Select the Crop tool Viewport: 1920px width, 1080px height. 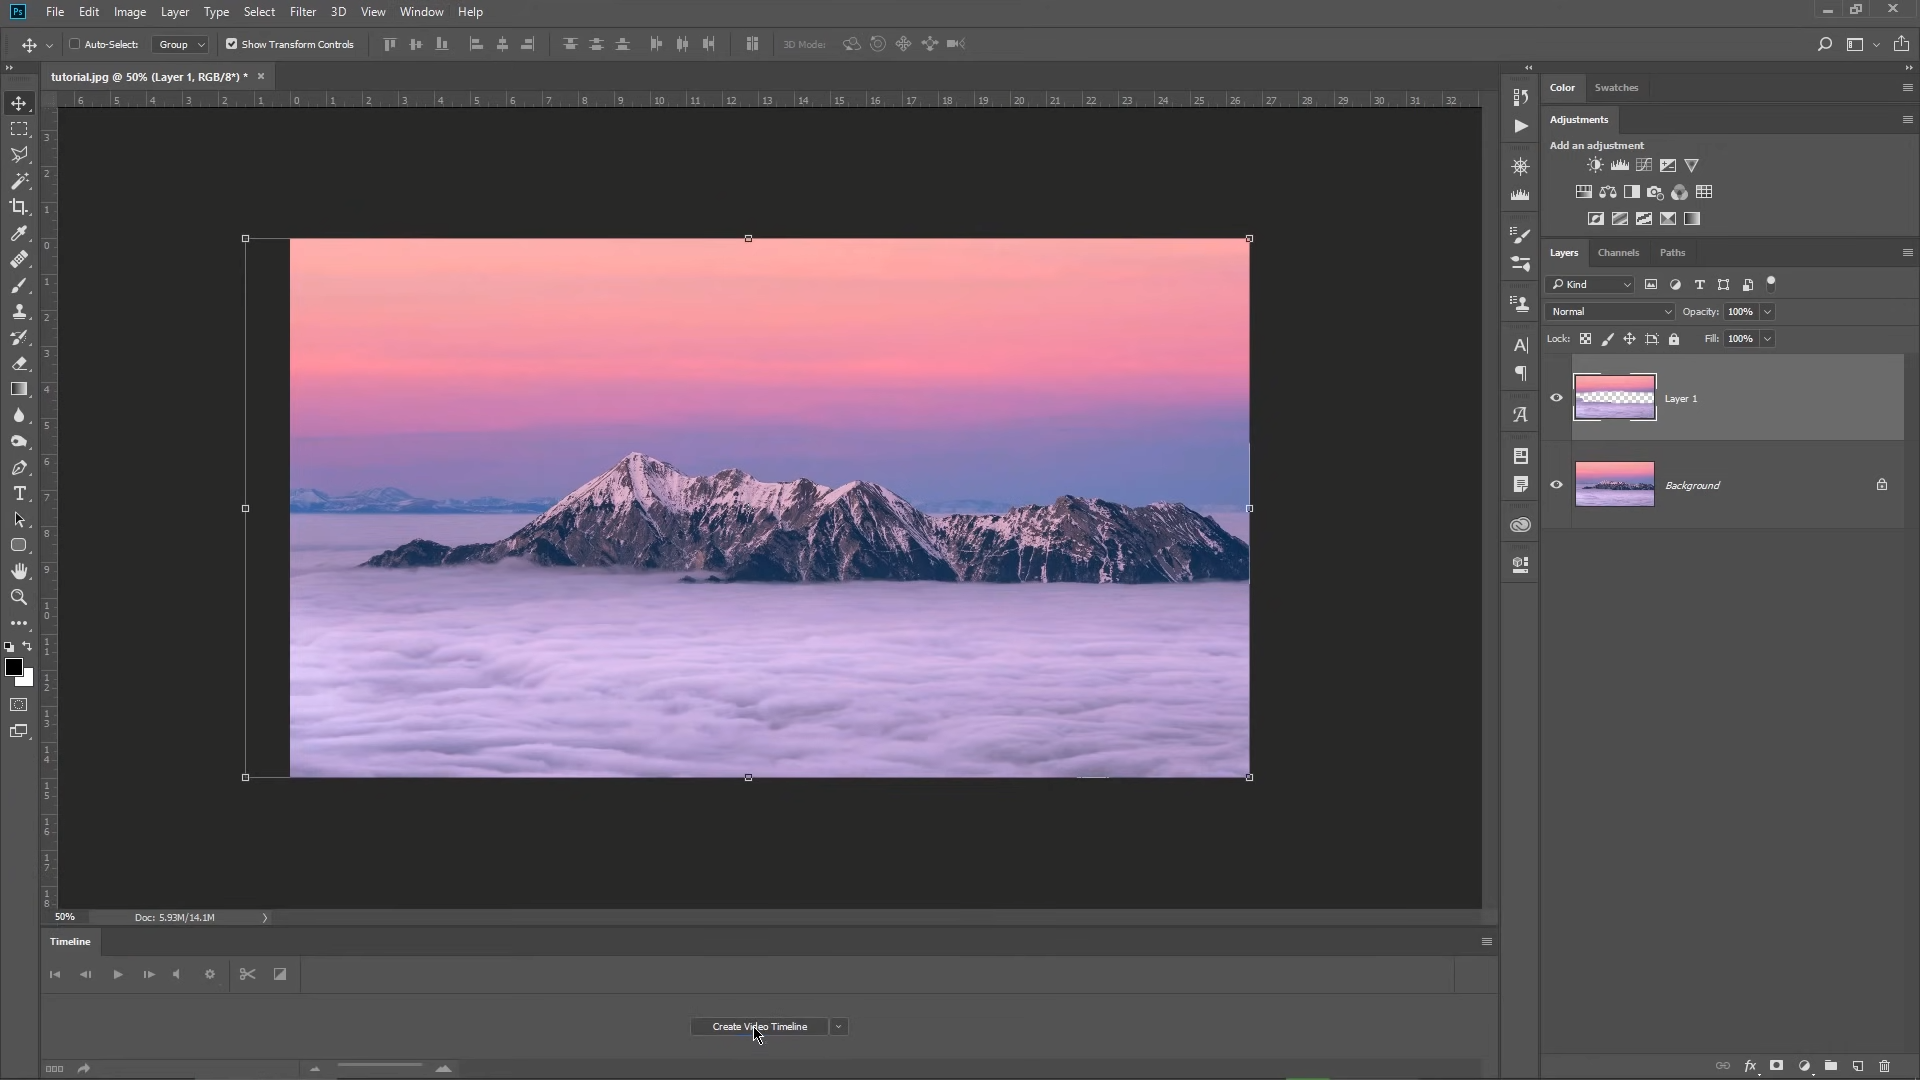19,208
